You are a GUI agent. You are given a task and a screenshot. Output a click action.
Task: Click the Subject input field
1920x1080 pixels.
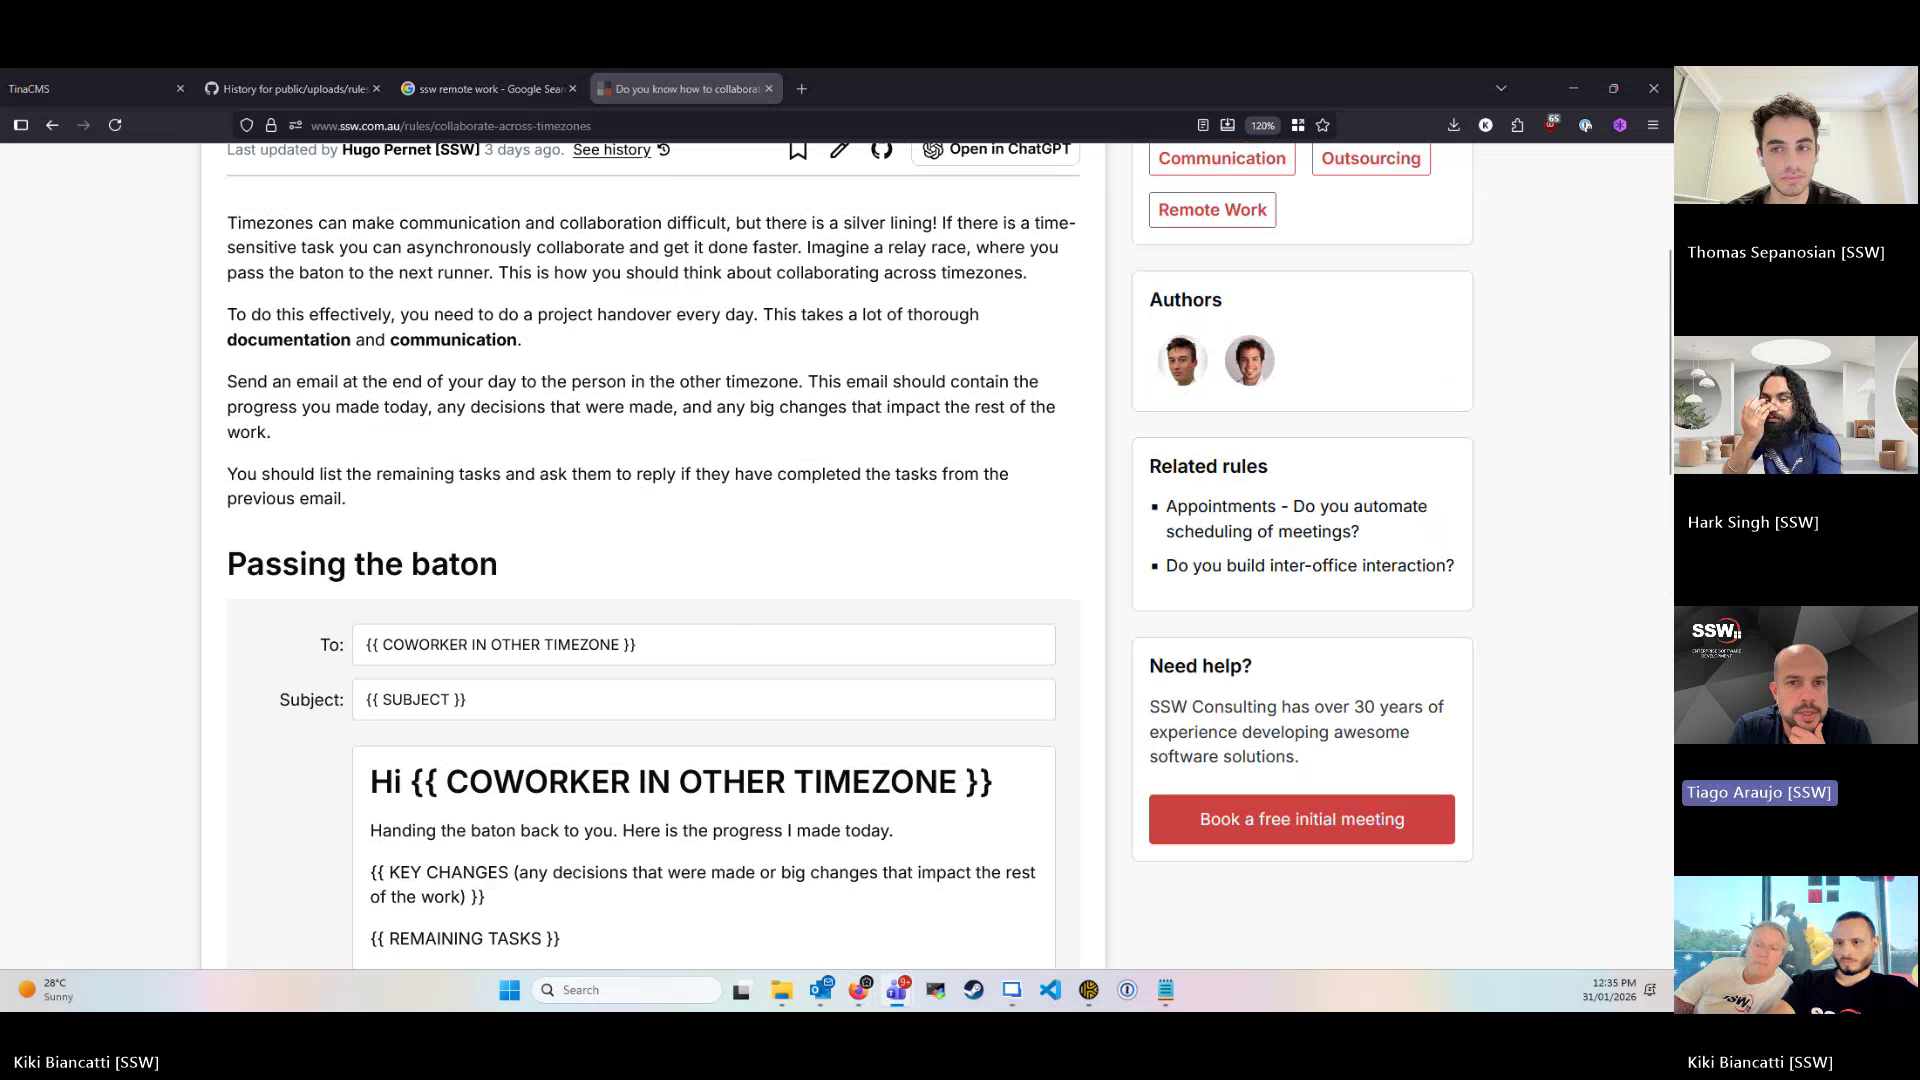pos(703,700)
